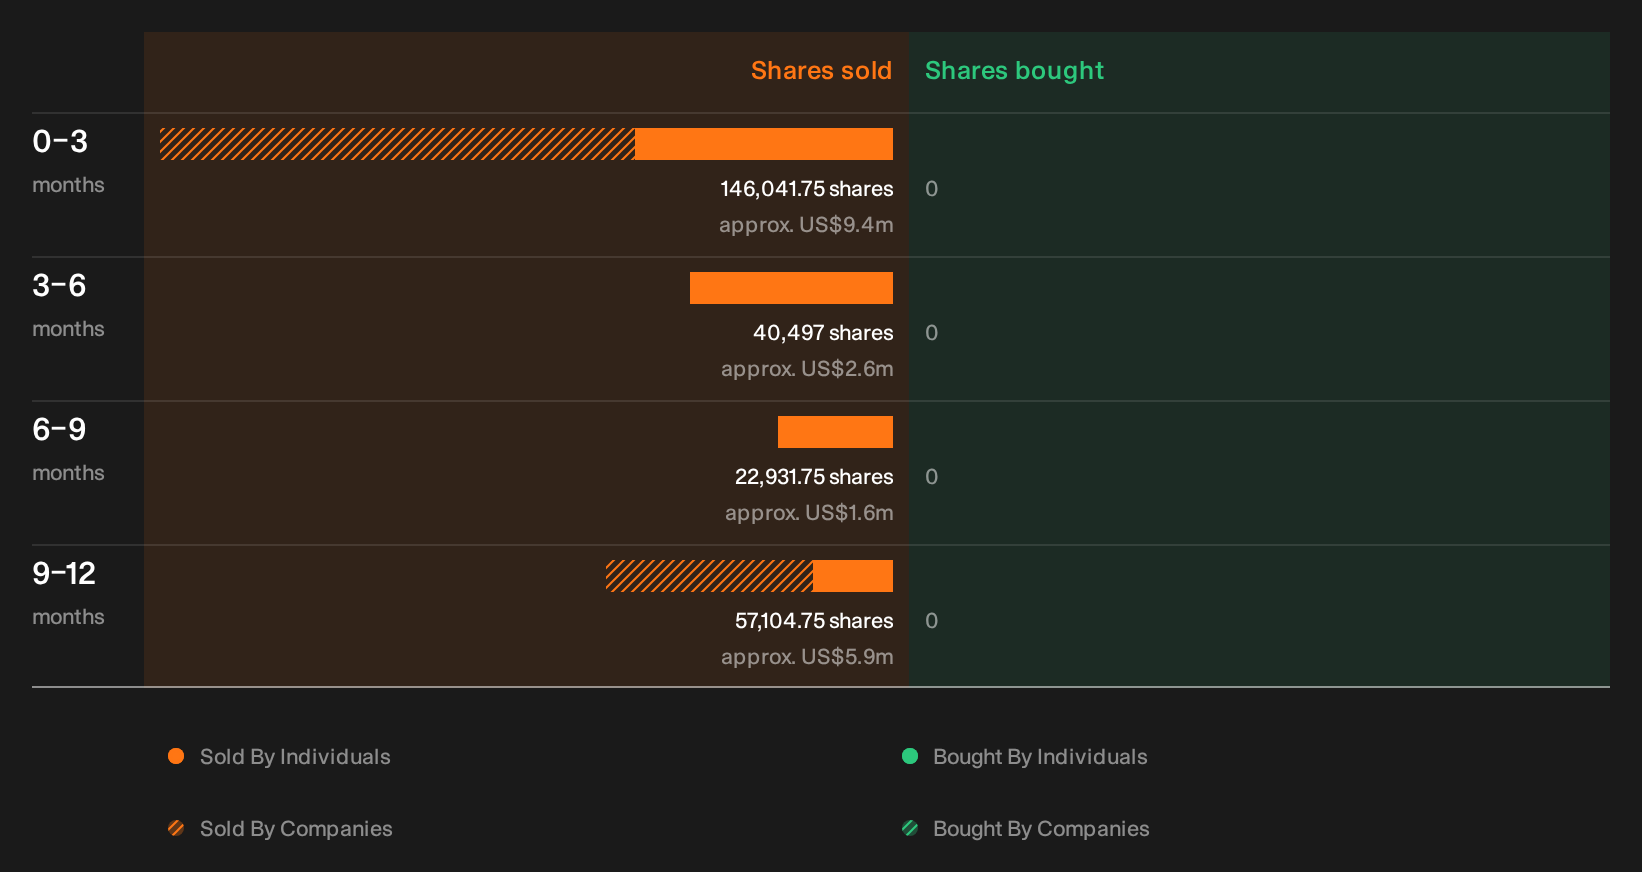This screenshot has height=872, width=1642.
Task: Select the Sold By Individuals legend label
Action: pyautogui.click(x=295, y=757)
